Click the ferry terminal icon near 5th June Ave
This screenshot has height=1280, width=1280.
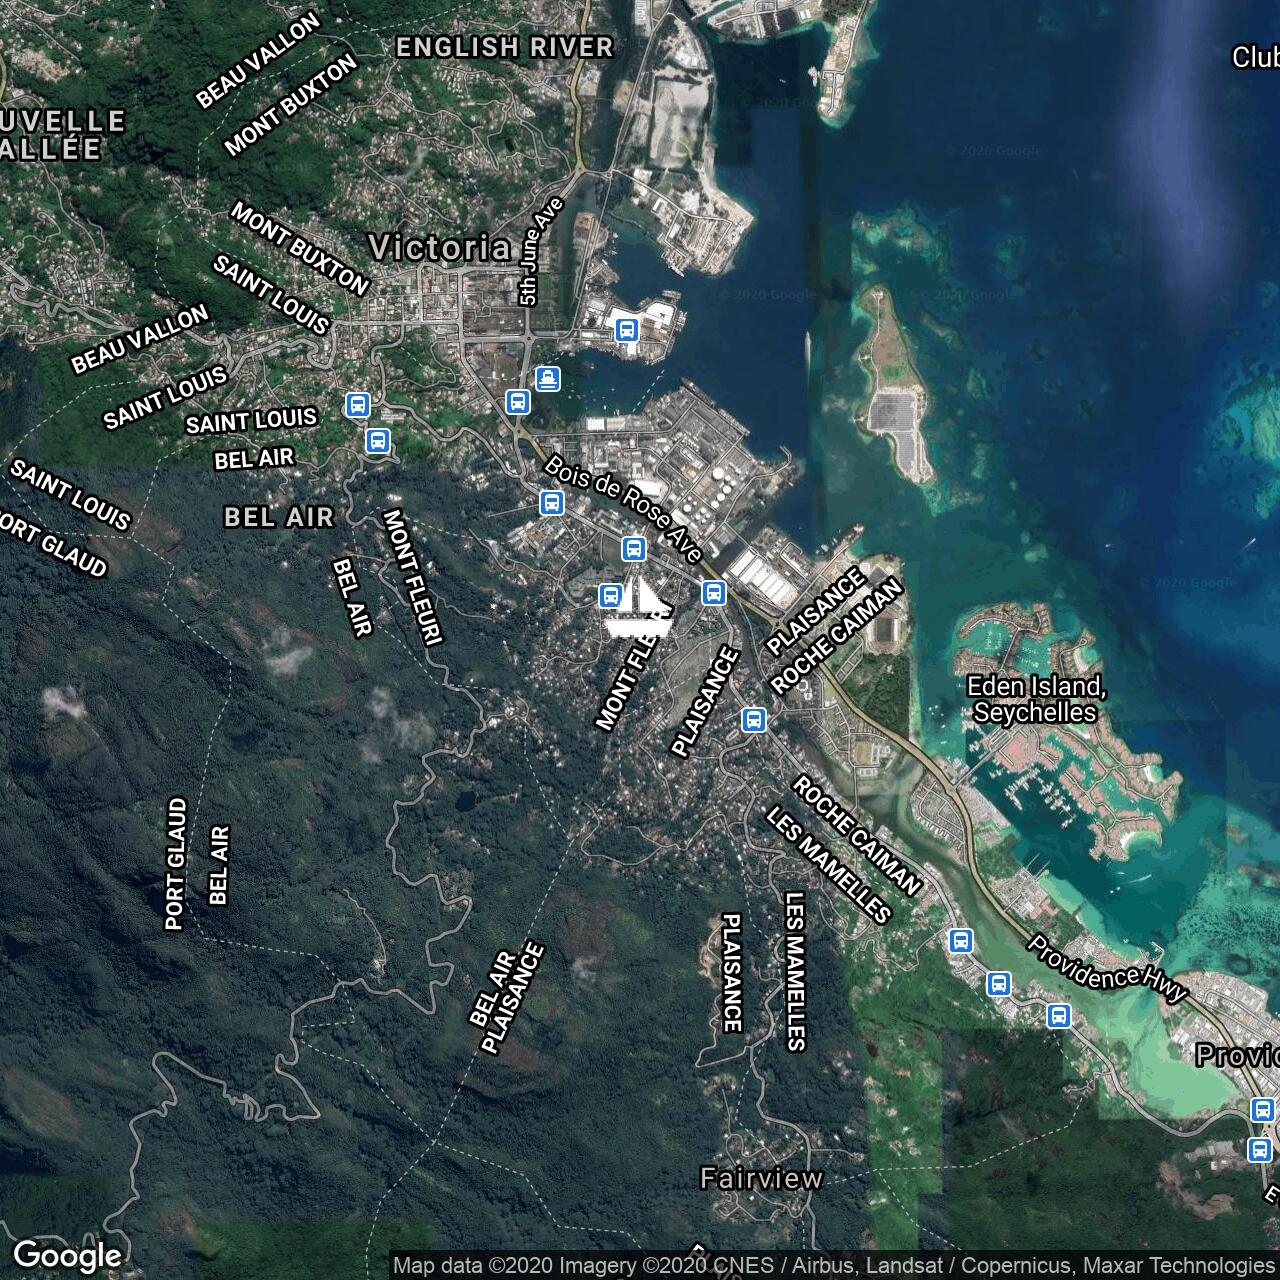click(x=547, y=379)
